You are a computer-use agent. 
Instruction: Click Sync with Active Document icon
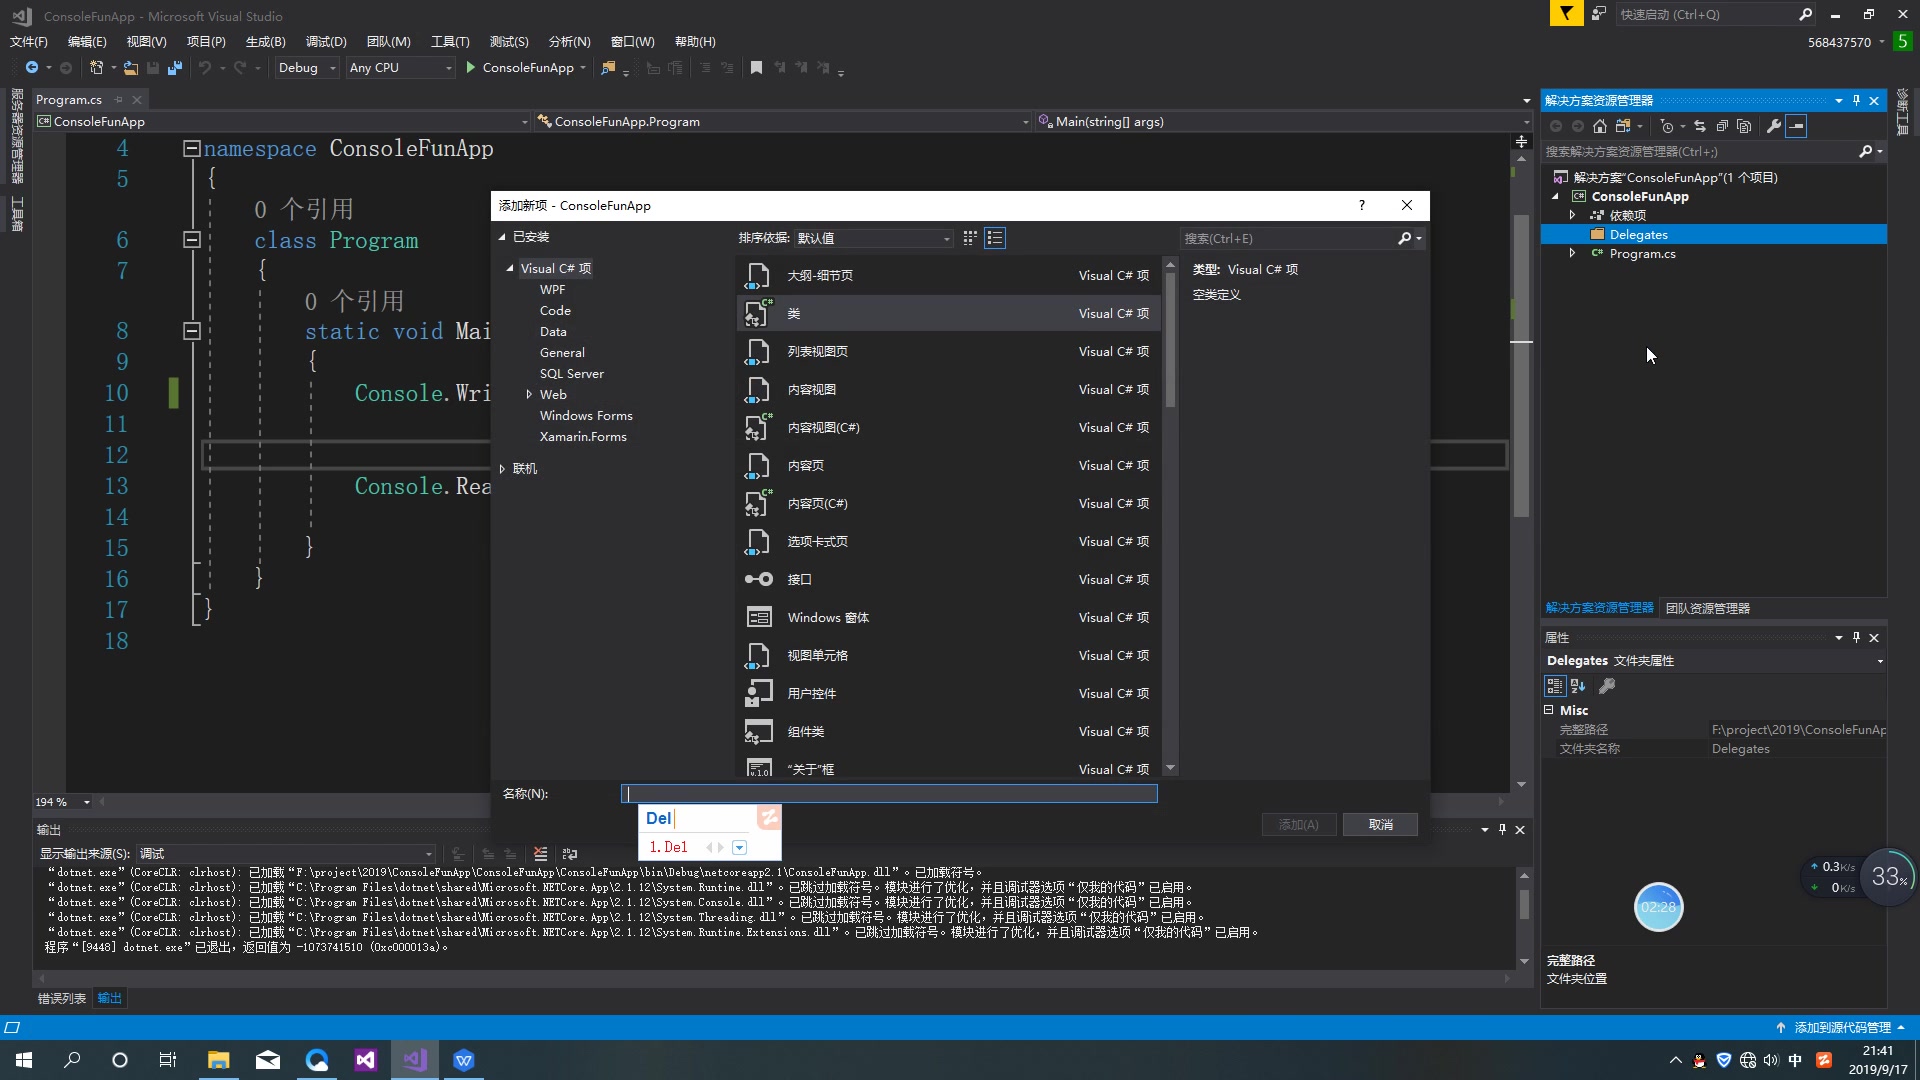[x=1699, y=126]
